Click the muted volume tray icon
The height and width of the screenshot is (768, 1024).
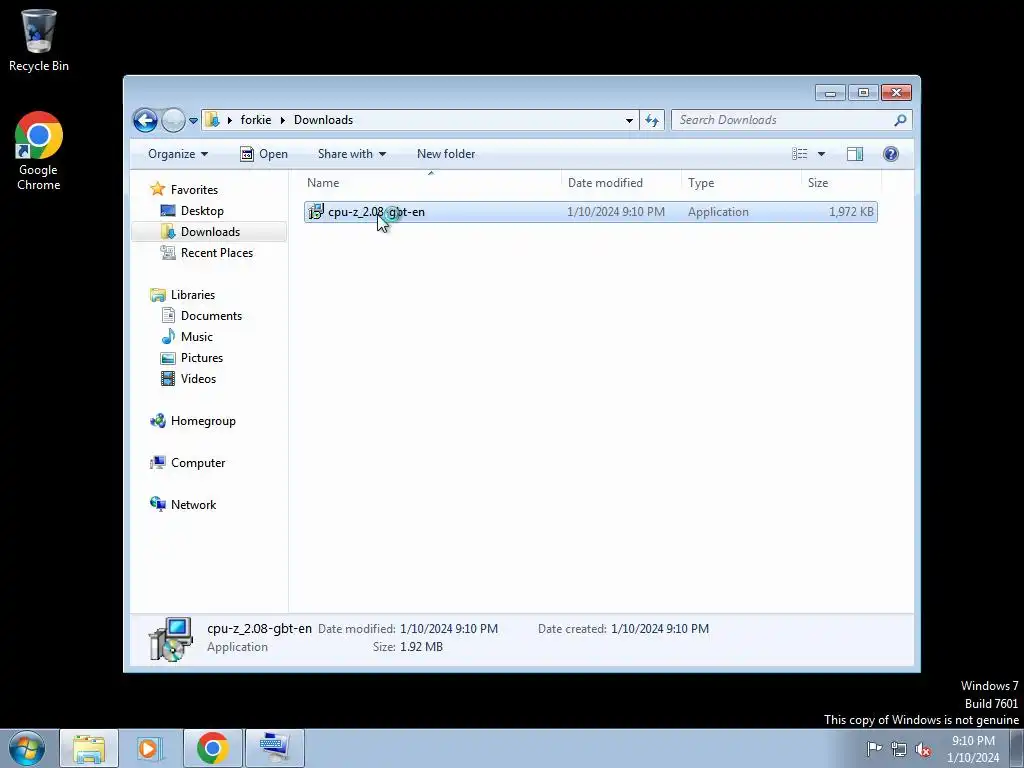(x=923, y=749)
